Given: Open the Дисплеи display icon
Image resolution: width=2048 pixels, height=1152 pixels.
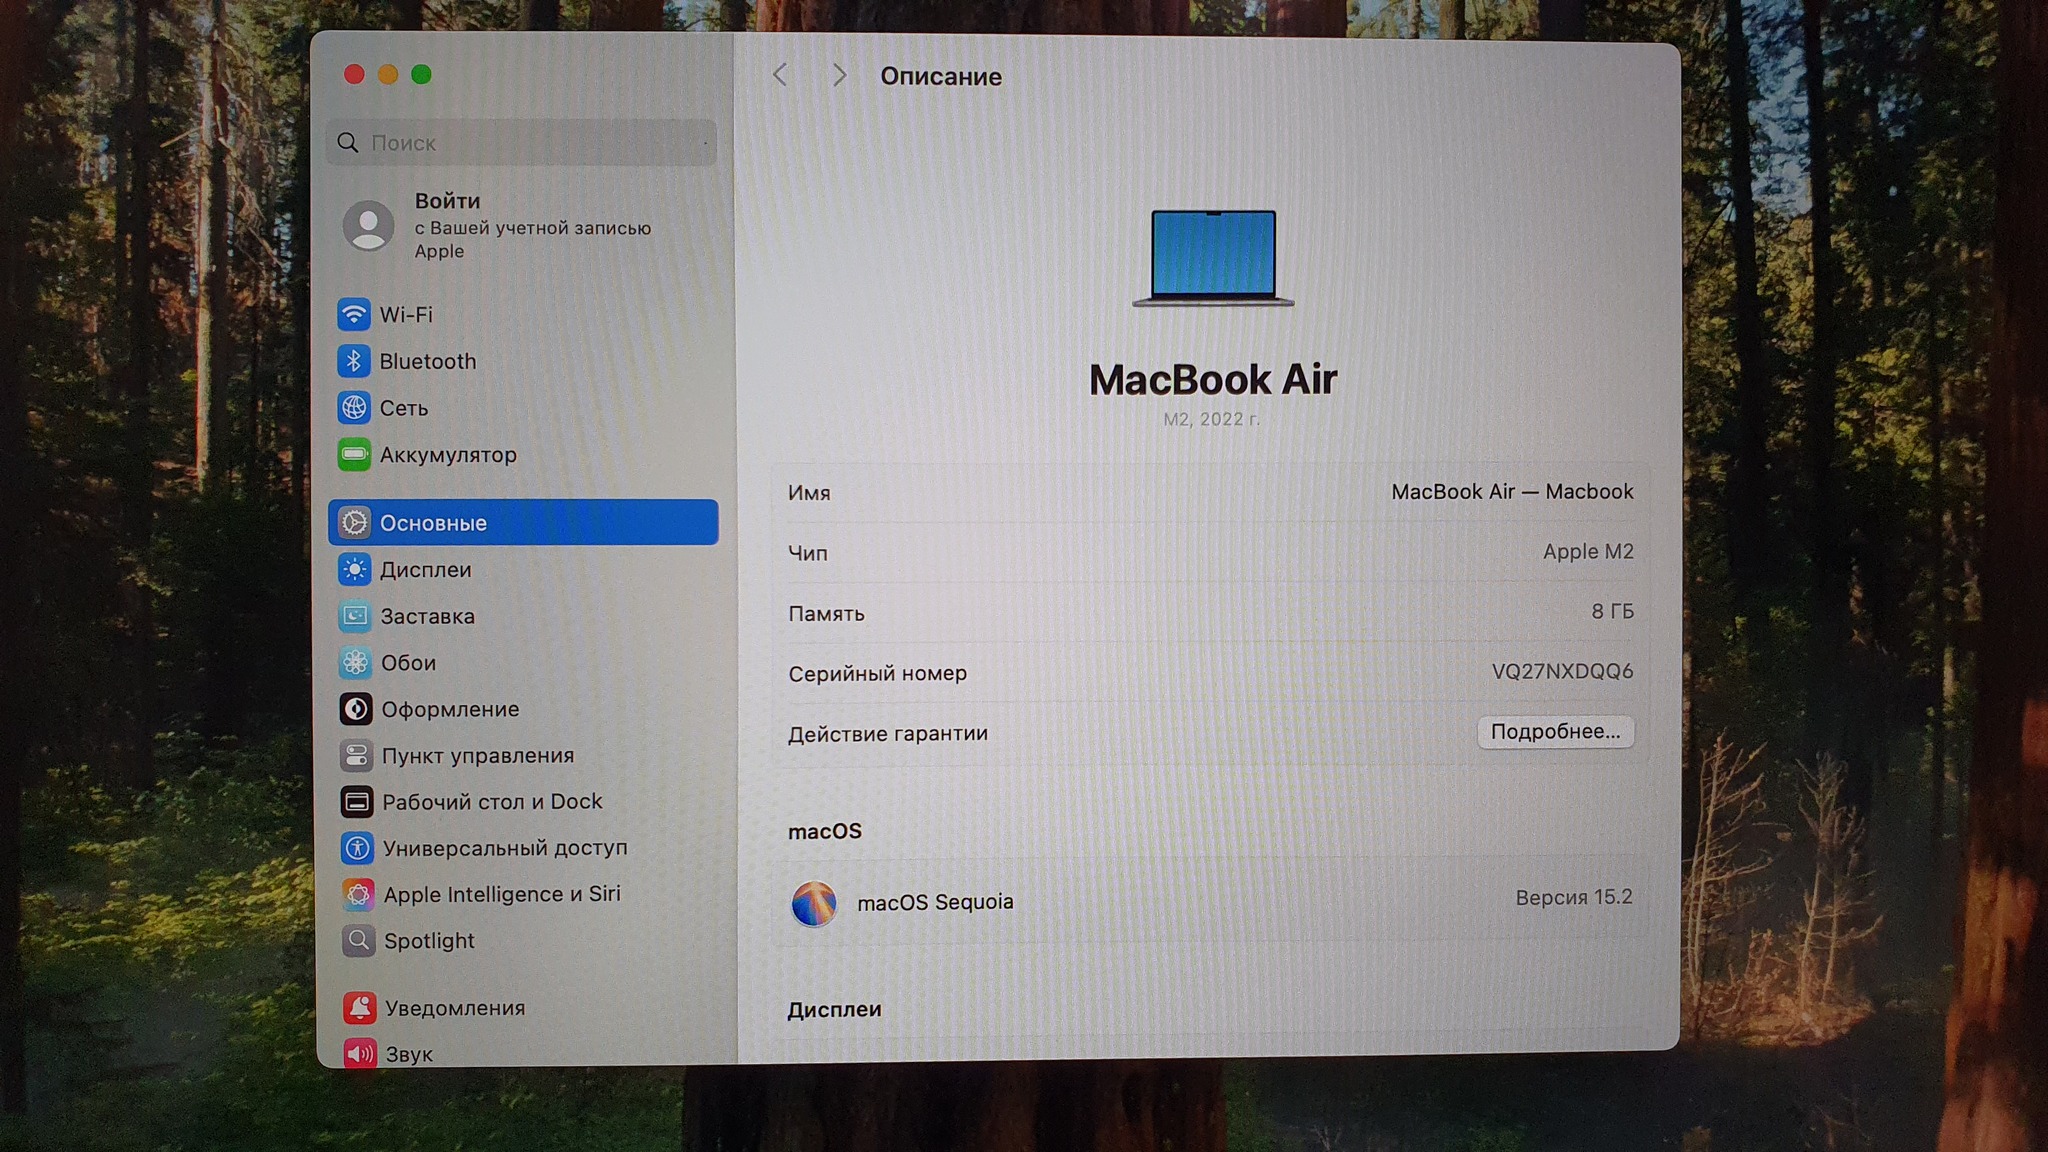Looking at the screenshot, I should (354, 570).
